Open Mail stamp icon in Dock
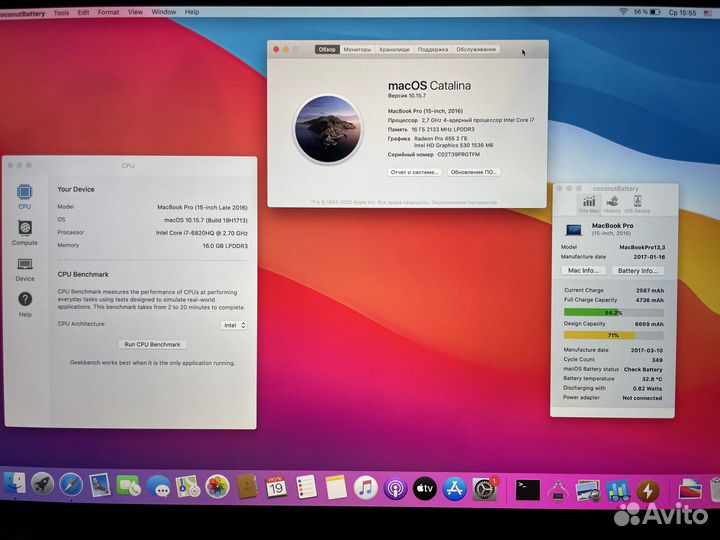 coord(100,485)
